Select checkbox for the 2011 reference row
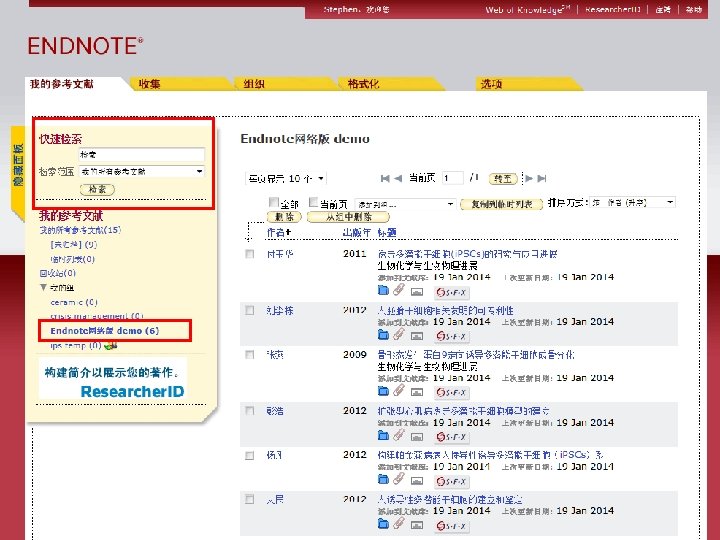The image size is (720, 540). (250, 254)
